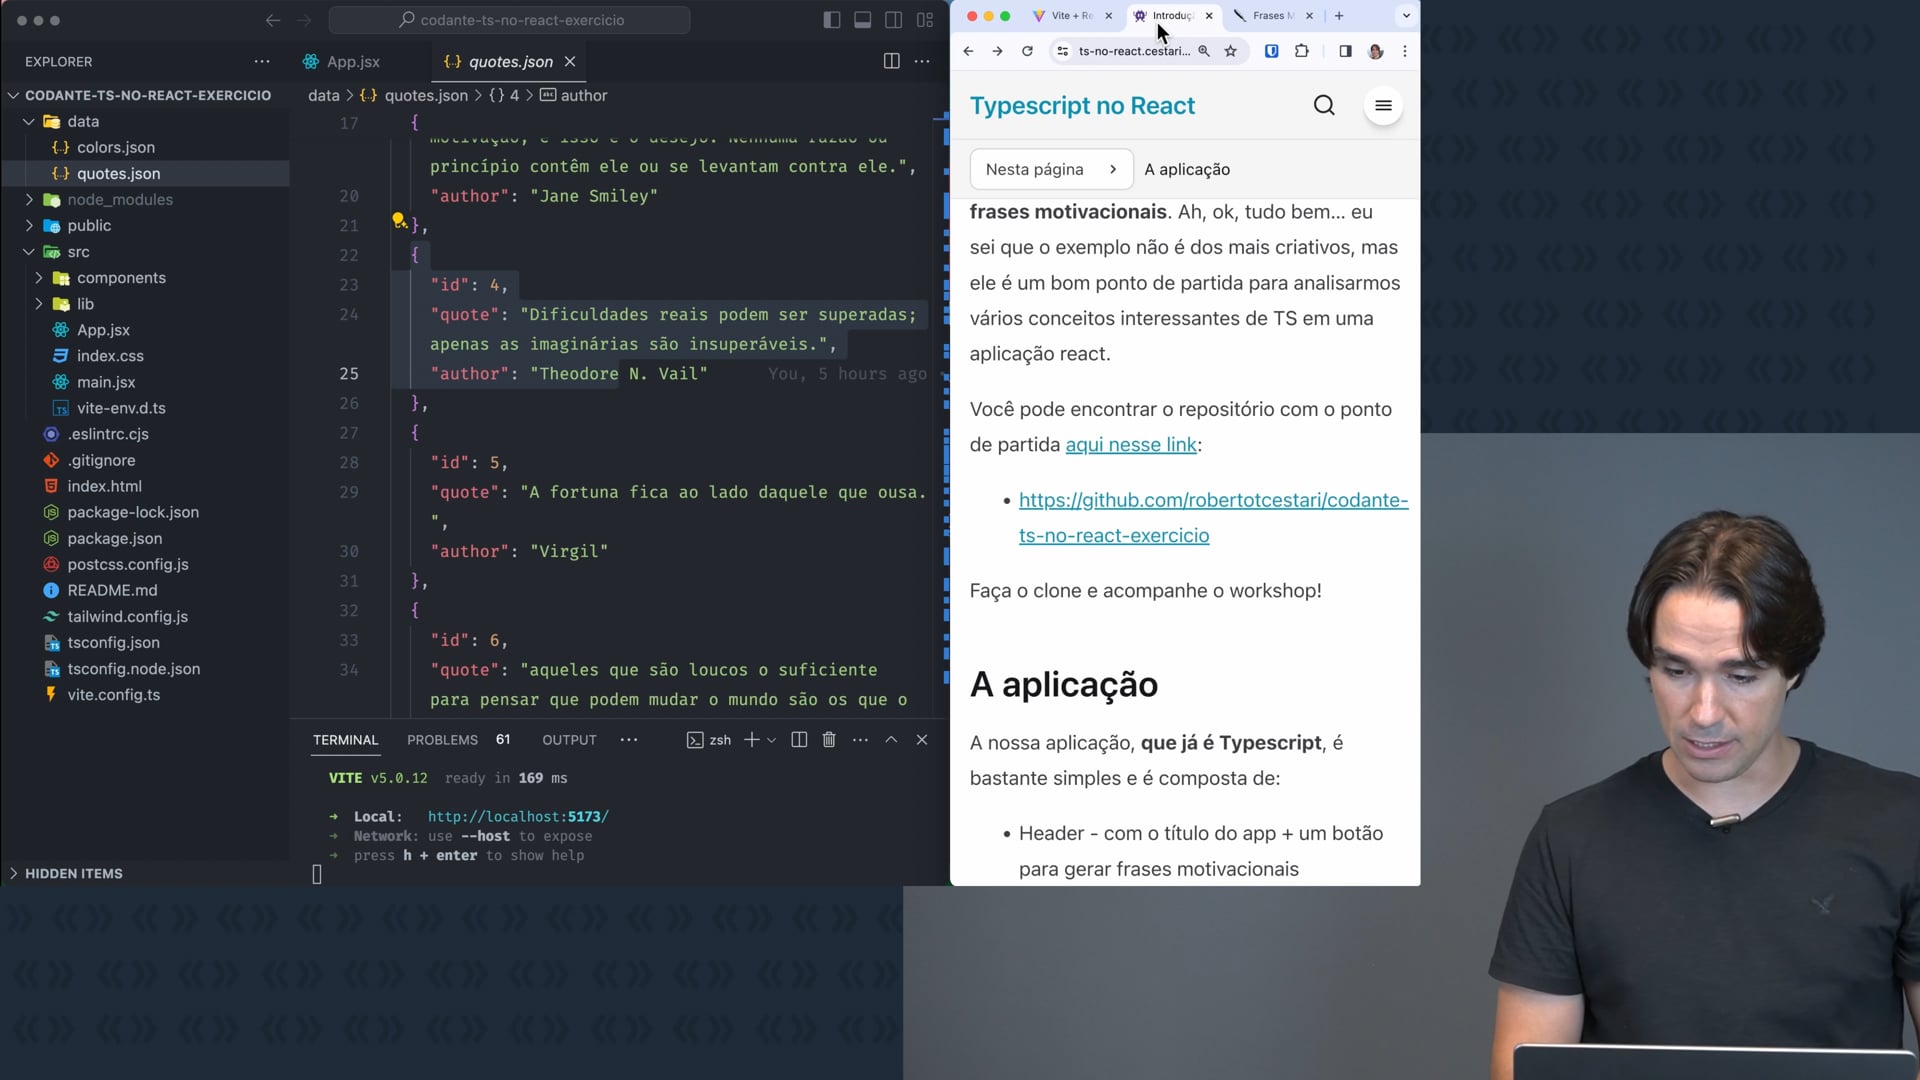Click the split editor right icon
Viewport: 1920px width, 1080px height.
coord(891,61)
